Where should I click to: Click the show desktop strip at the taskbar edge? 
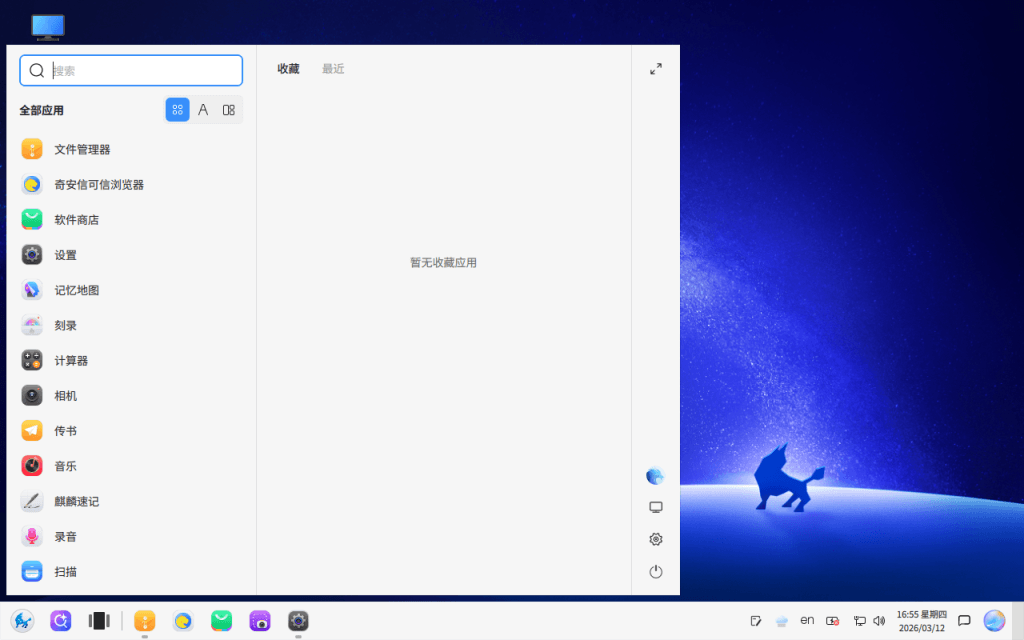point(1018,621)
